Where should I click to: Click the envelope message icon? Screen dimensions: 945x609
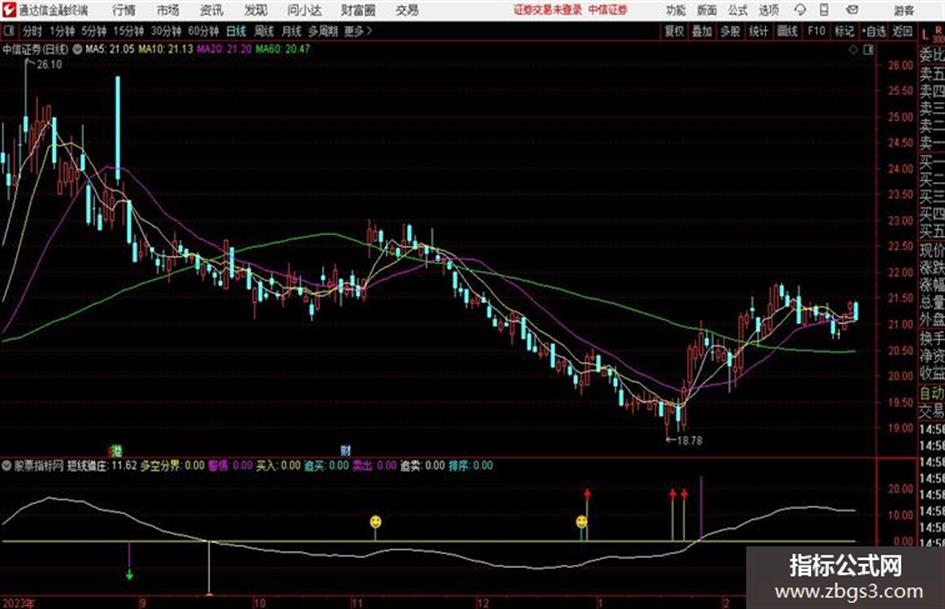852,10
